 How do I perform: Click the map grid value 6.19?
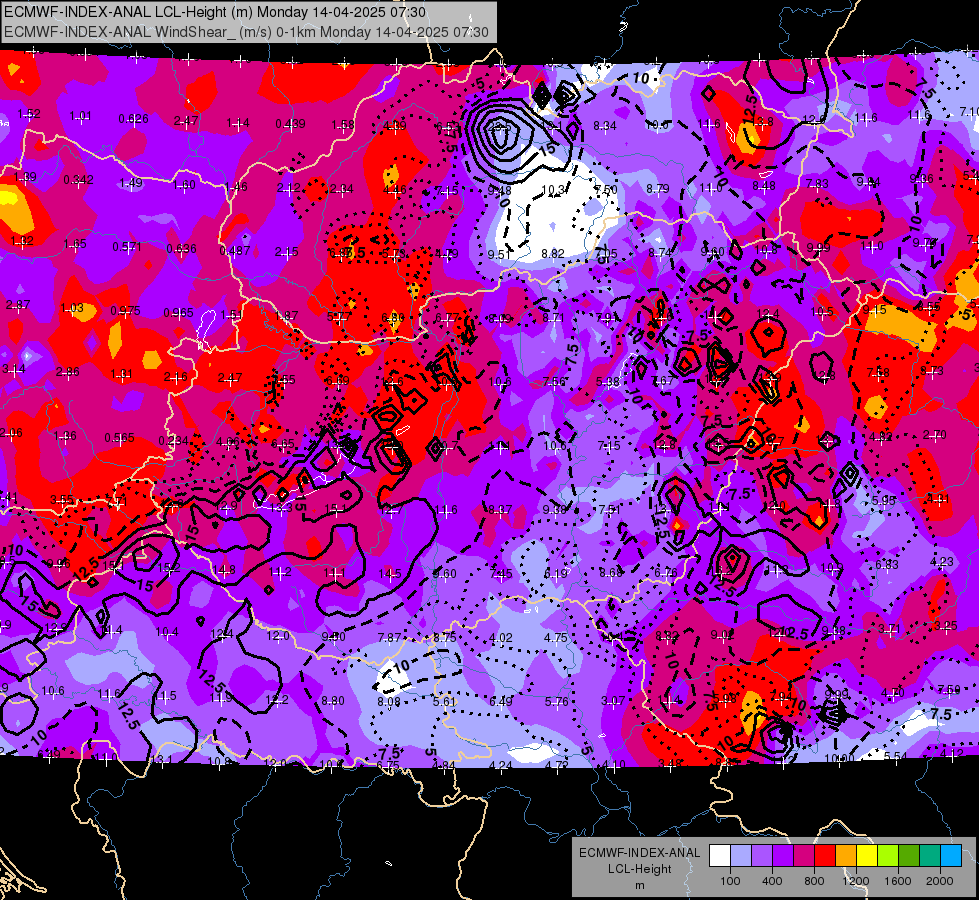tap(555, 573)
